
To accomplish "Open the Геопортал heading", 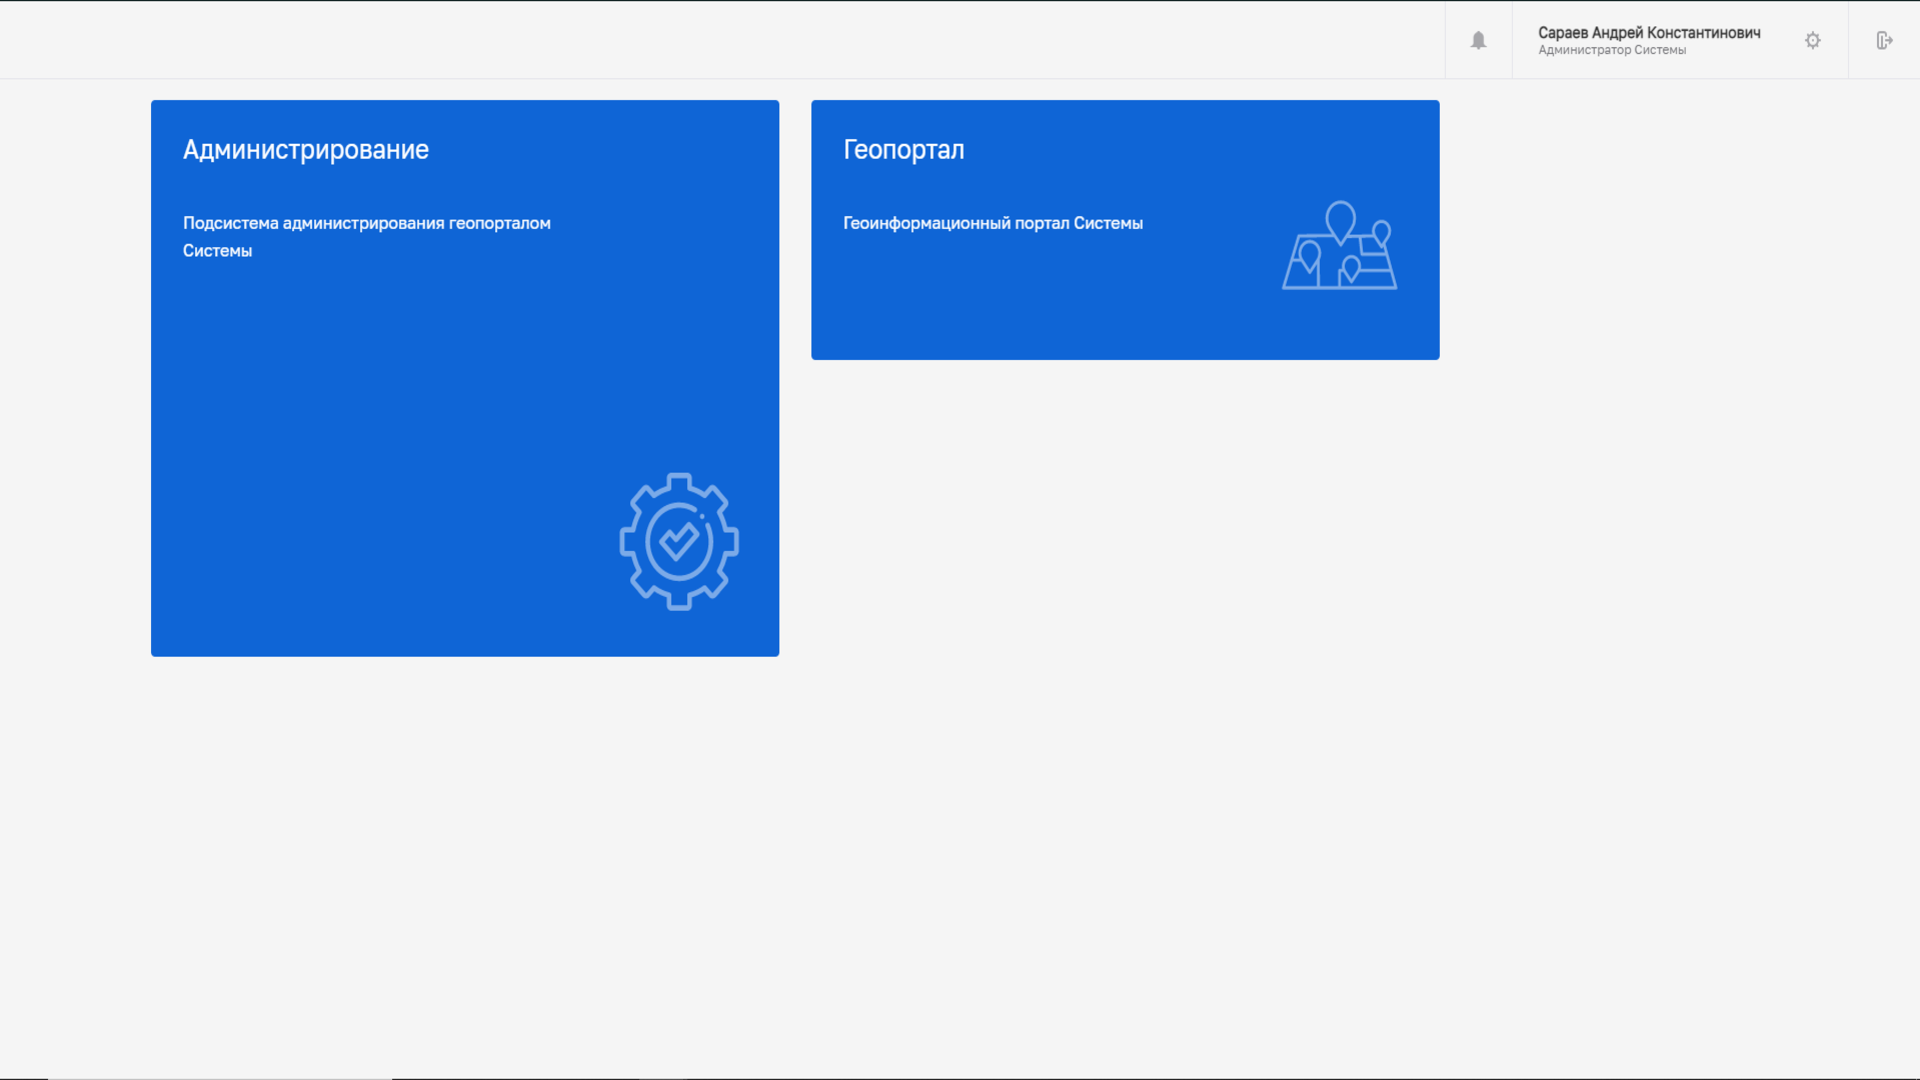I will (904, 150).
